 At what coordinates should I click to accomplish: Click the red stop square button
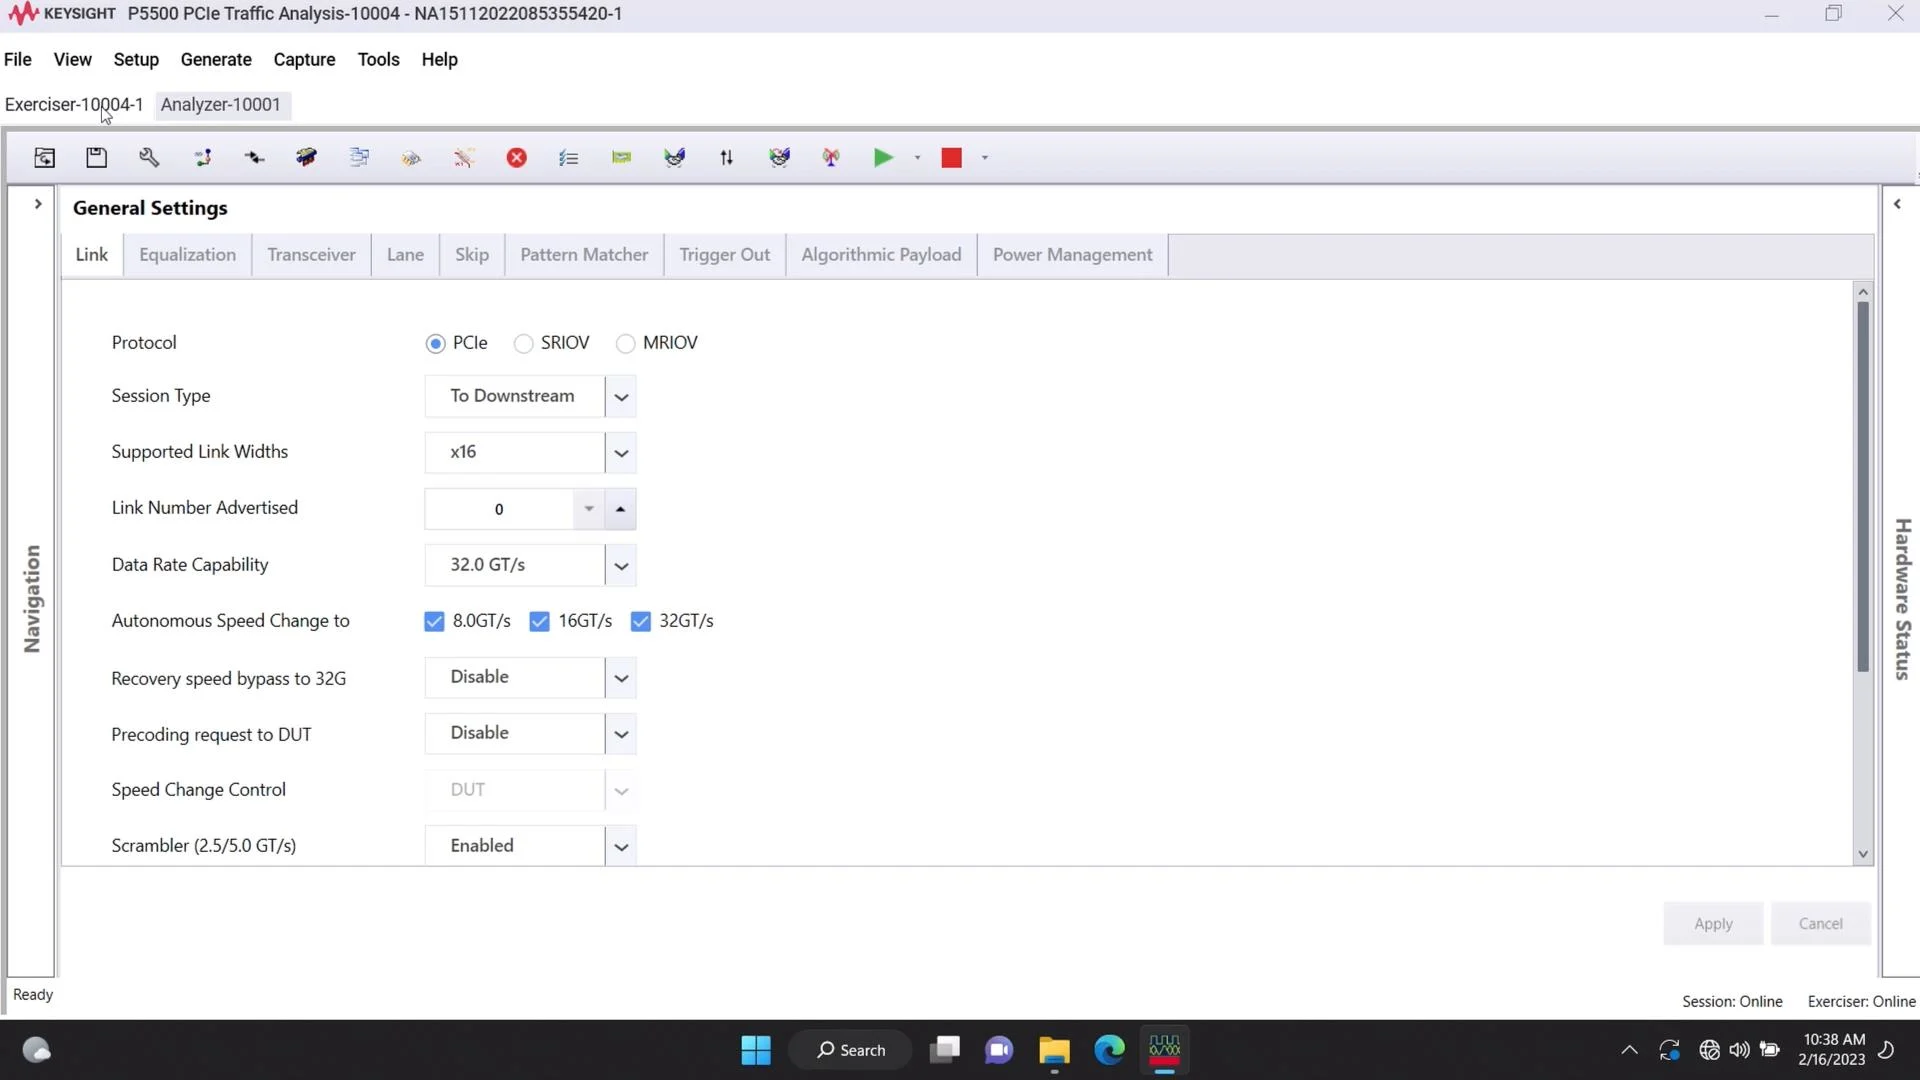pyautogui.click(x=951, y=157)
